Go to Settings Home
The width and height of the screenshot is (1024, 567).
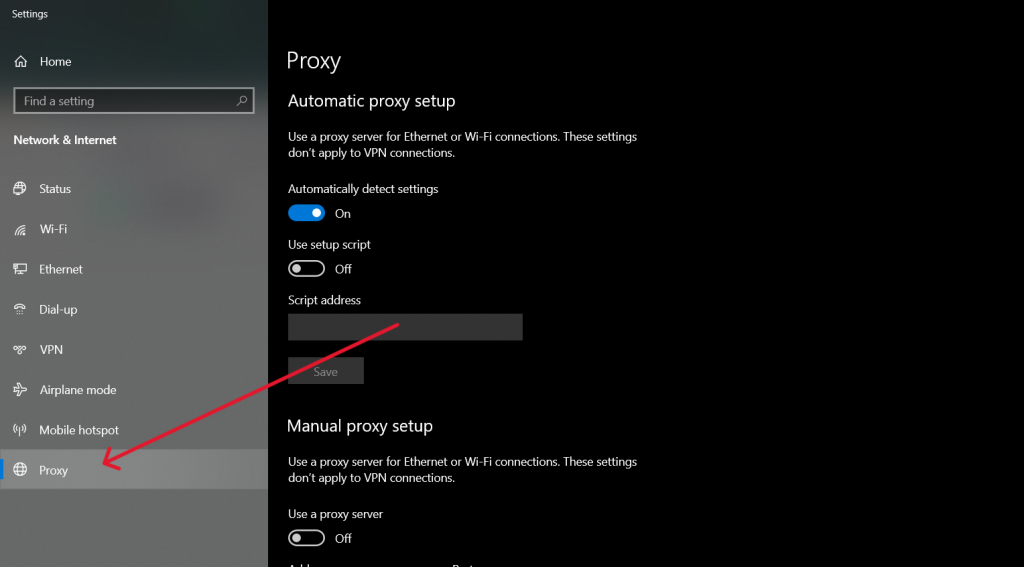coord(134,61)
